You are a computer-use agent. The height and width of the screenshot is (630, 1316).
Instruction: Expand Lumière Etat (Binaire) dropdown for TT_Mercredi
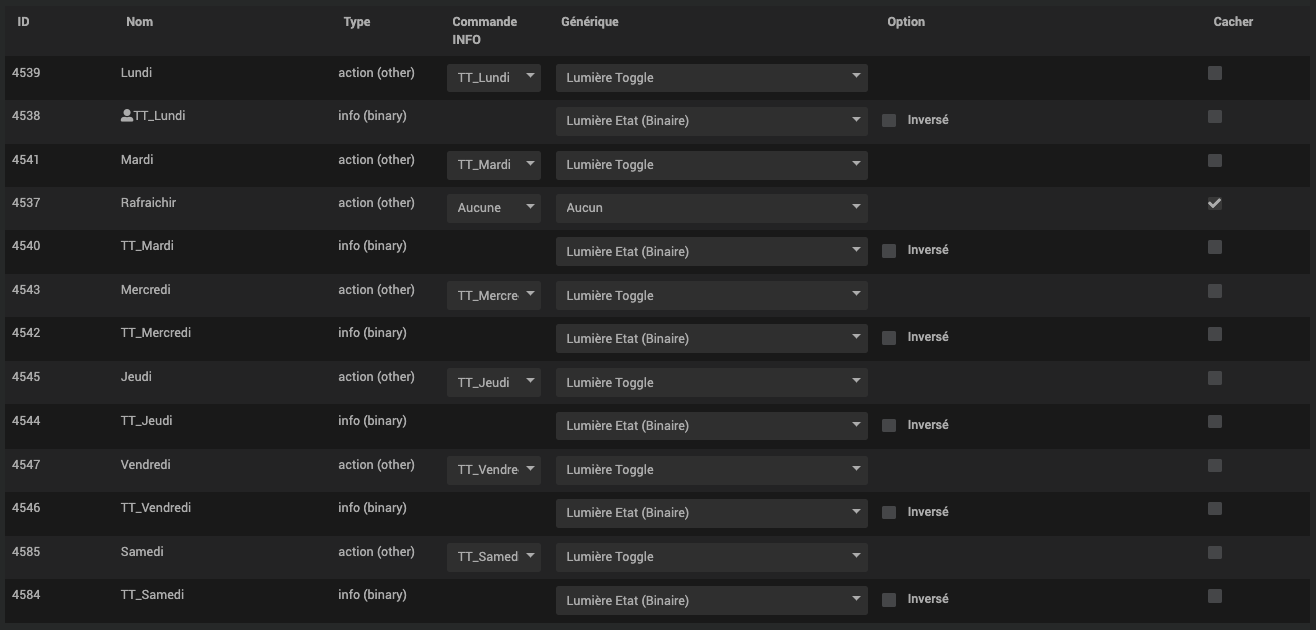[x=711, y=339]
